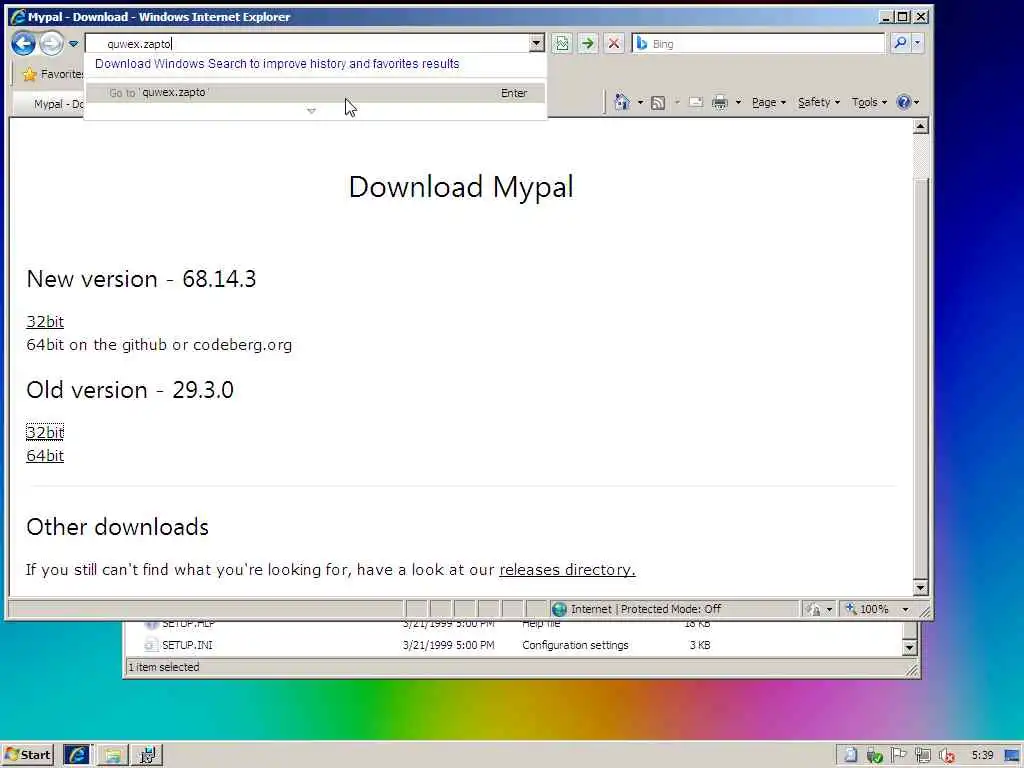Click the Home toolbar icon

[x=622, y=102]
